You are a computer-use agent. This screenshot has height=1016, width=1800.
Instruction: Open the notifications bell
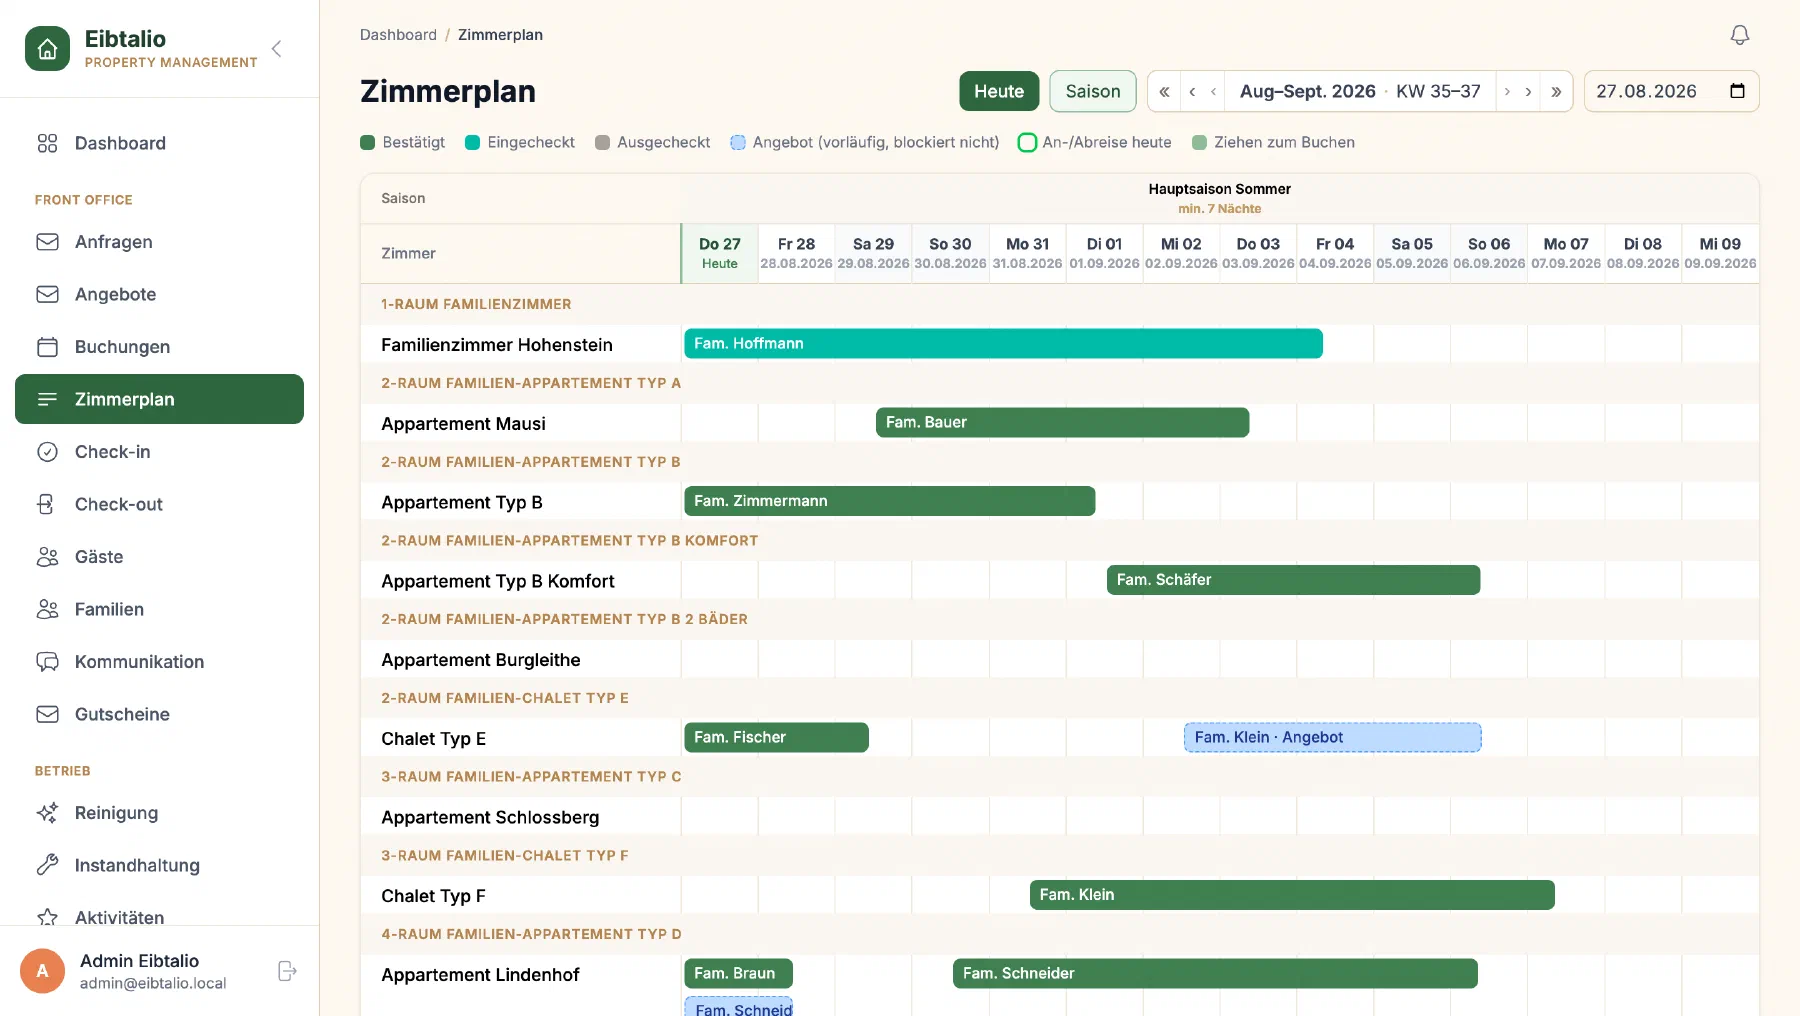click(1740, 35)
